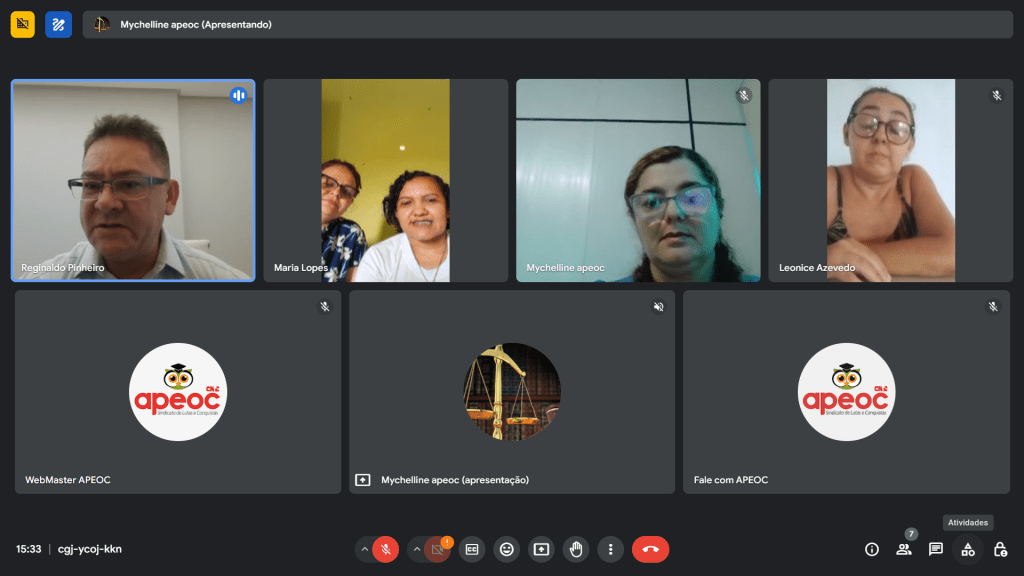This screenshot has width=1024, height=576.
Task: Select Maria Lopes video tile
Action: tap(385, 180)
